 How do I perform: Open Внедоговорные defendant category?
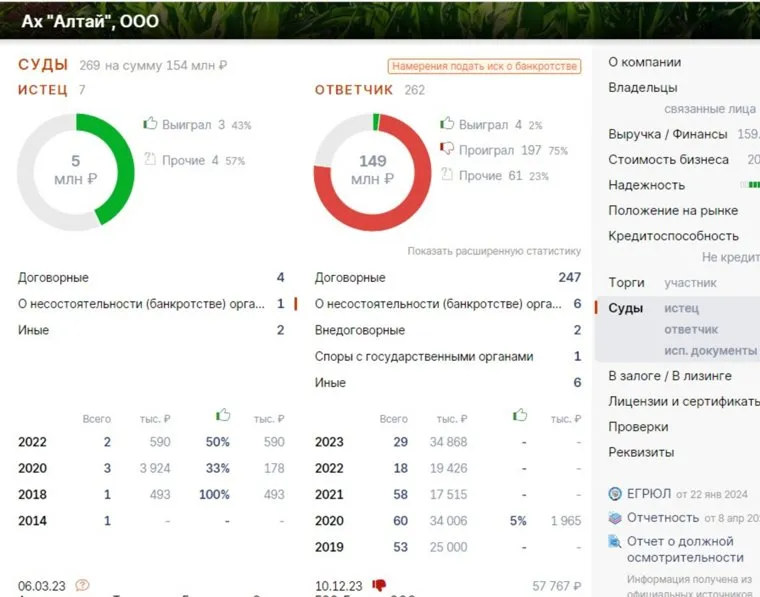360,330
